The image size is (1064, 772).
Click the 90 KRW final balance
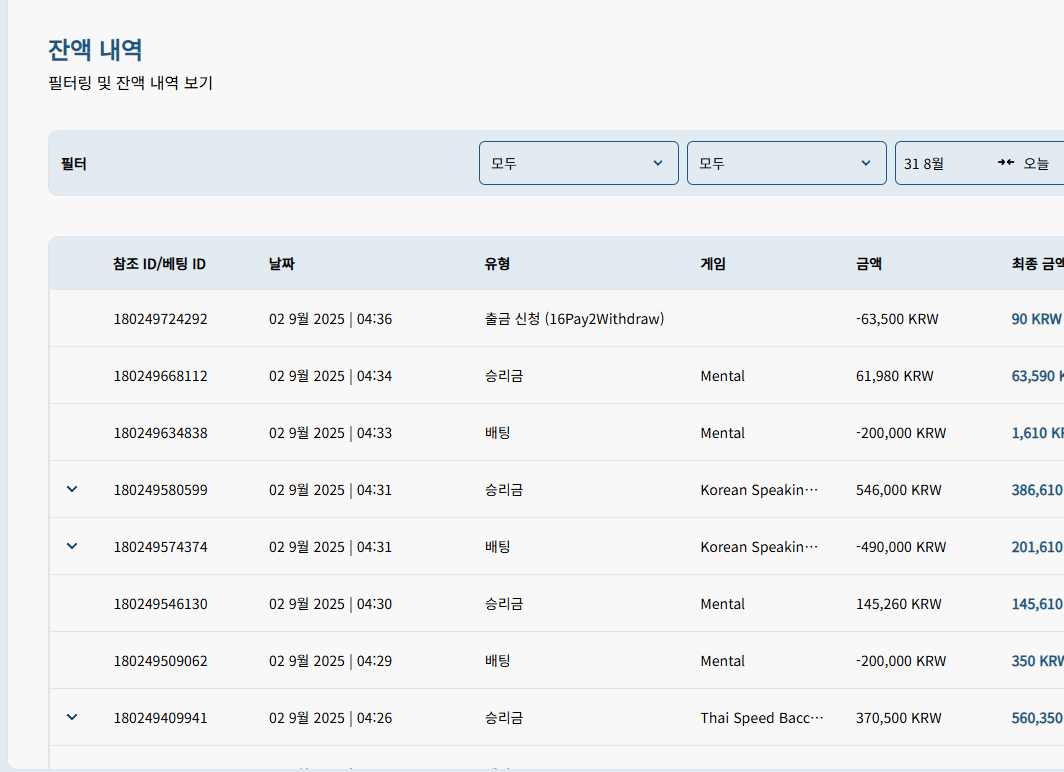(1036, 319)
